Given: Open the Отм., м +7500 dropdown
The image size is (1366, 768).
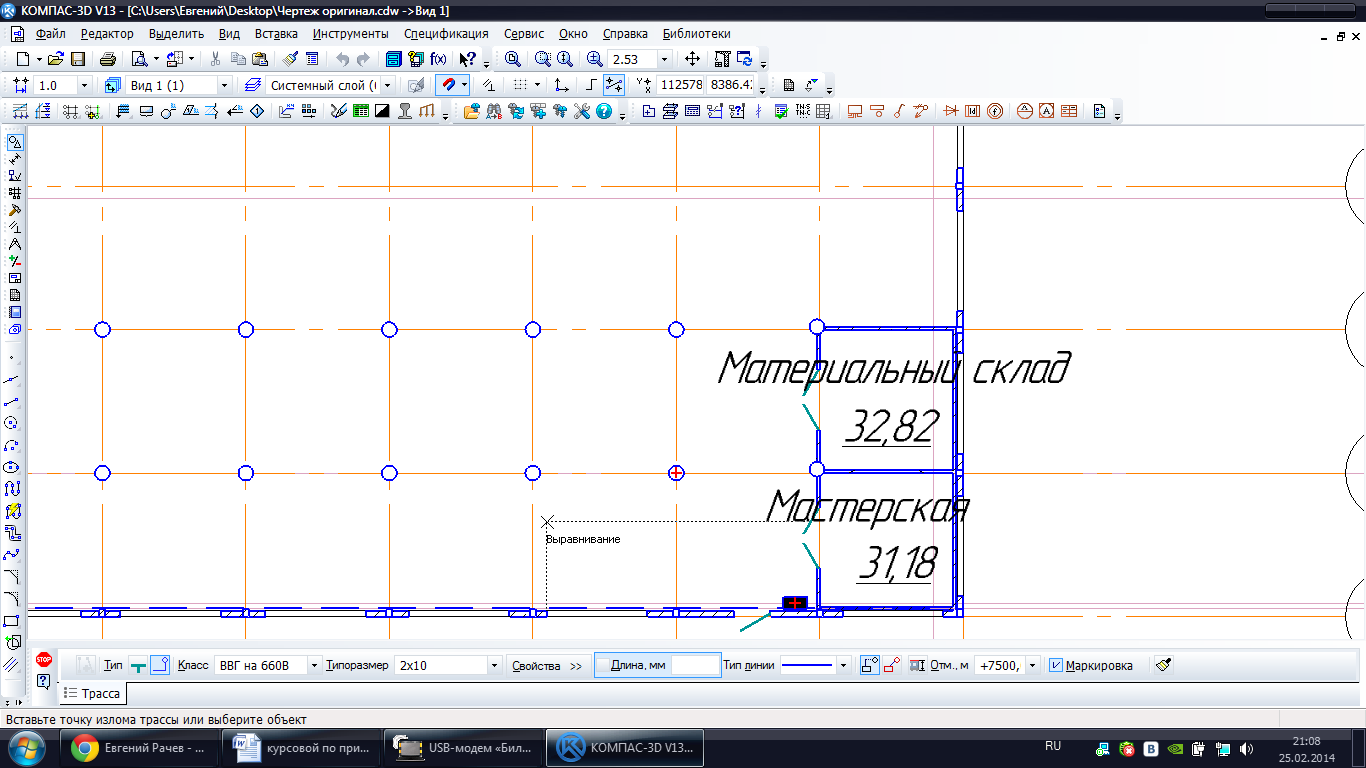Looking at the screenshot, I should [x=1033, y=665].
